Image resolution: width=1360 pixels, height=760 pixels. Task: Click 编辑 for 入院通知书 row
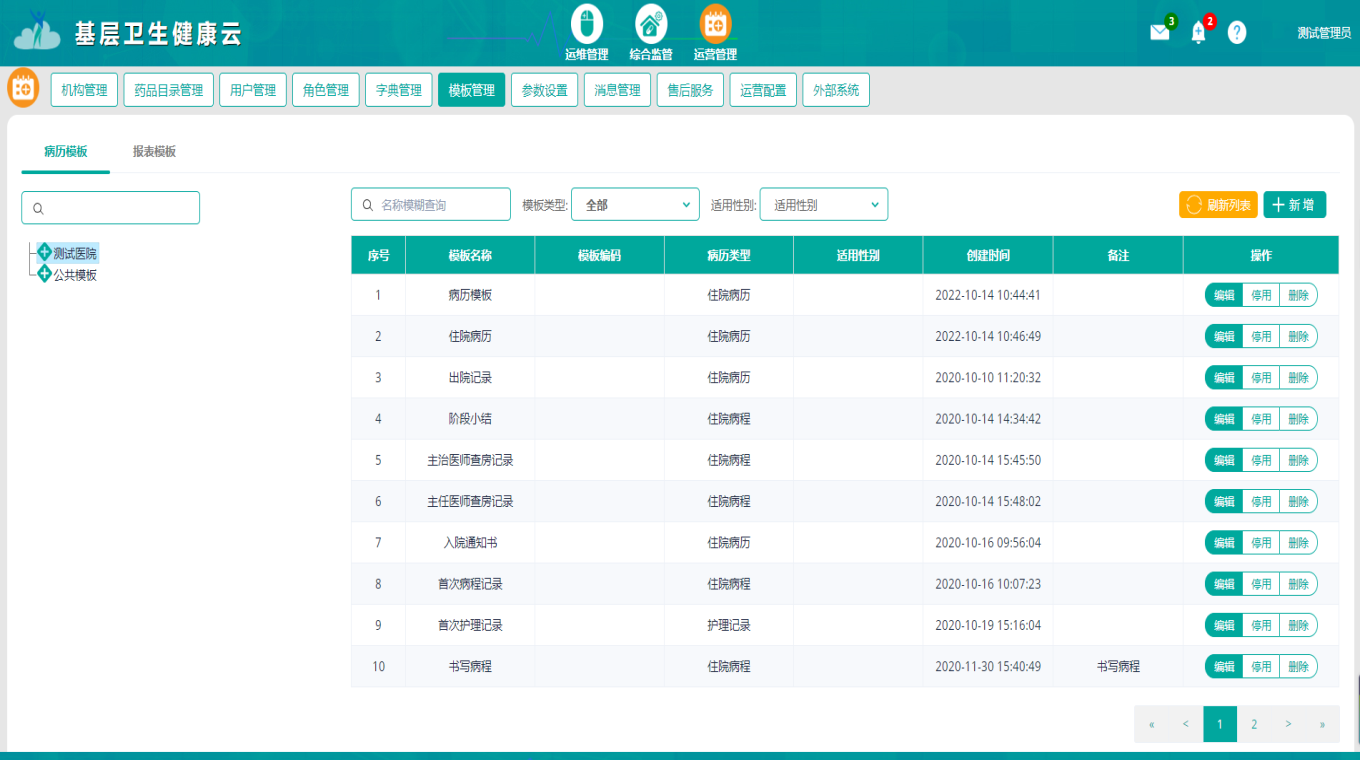tap(1224, 543)
